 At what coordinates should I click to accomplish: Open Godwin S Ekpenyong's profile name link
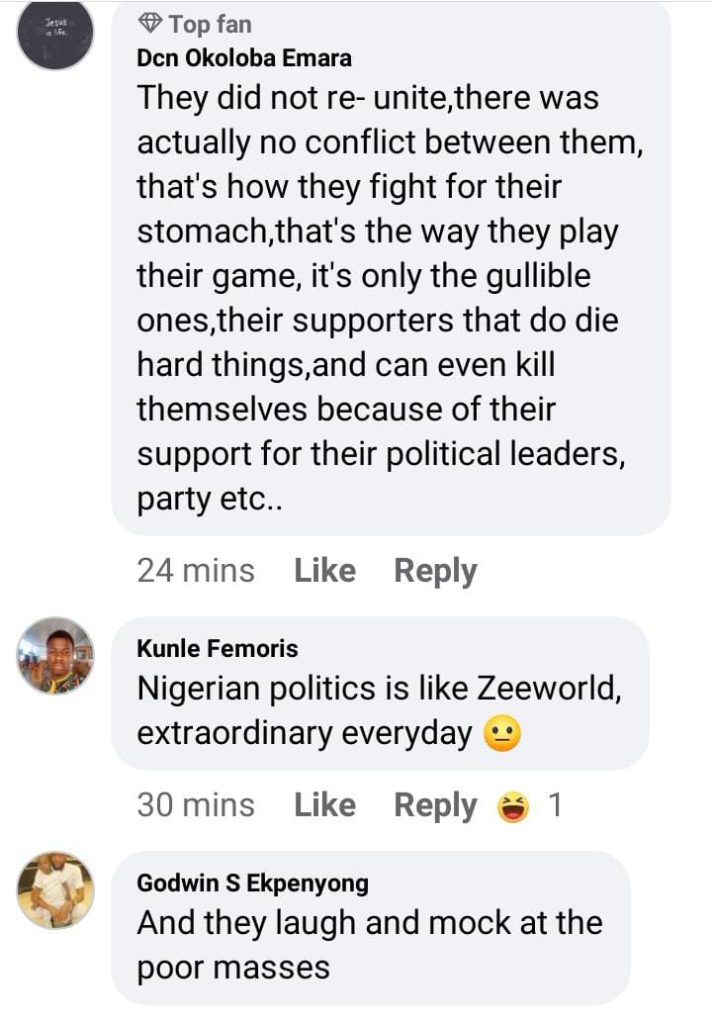(x=252, y=883)
